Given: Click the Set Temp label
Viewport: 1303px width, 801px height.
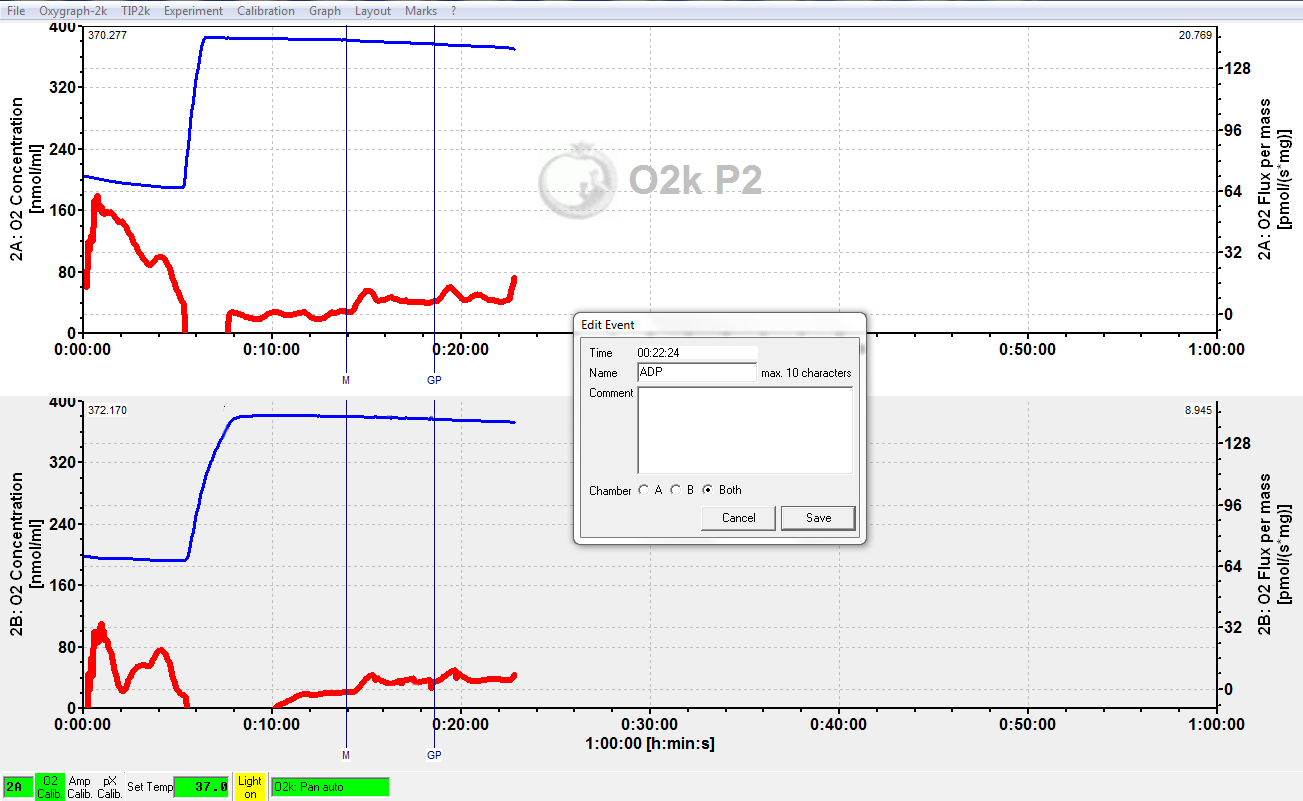Looking at the screenshot, I should (x=150, y=787).
